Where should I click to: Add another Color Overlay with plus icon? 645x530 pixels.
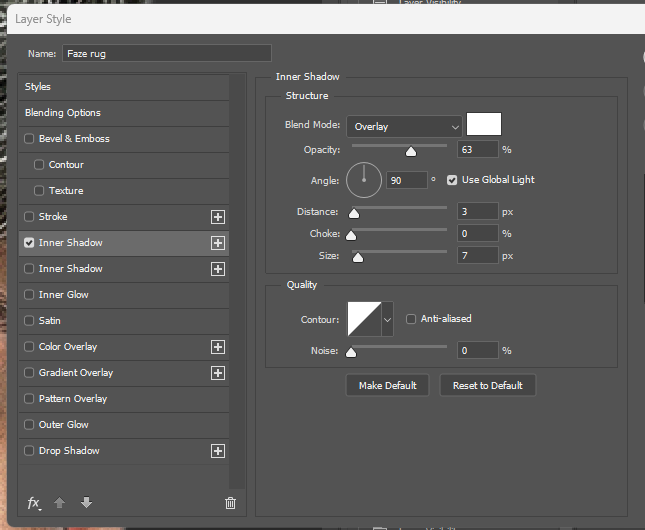point(218,347)
